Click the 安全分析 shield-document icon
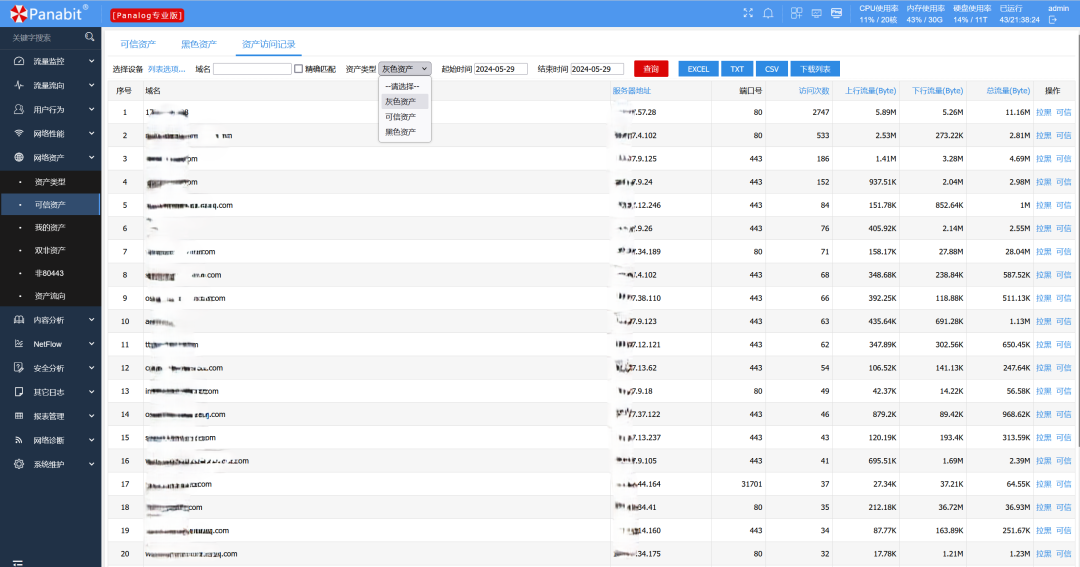Screen dimensions: 1080x567 (x=19, y=368)
